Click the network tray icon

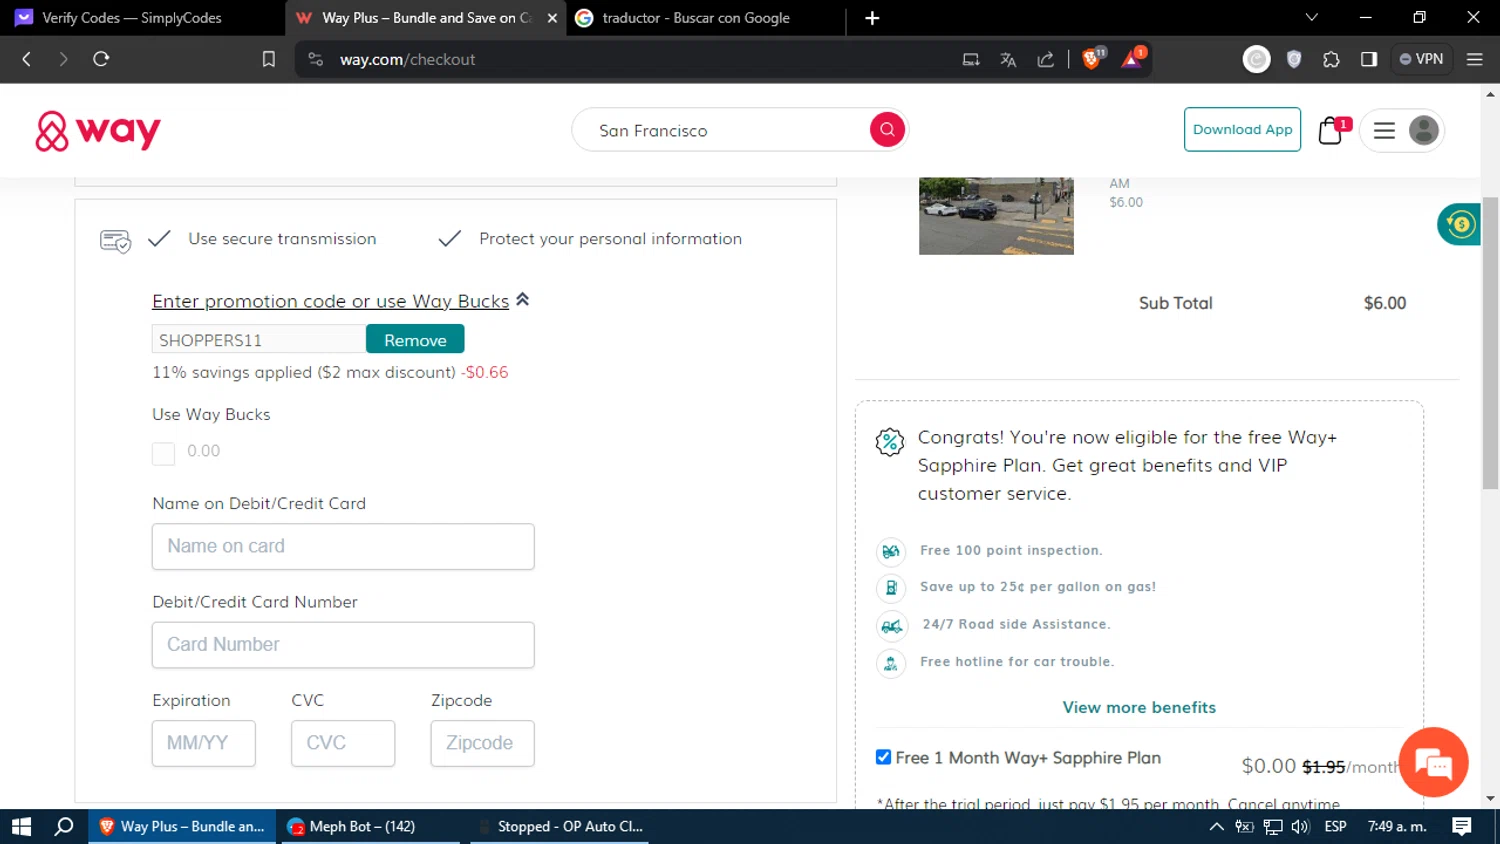click(x=1273, y=827)
